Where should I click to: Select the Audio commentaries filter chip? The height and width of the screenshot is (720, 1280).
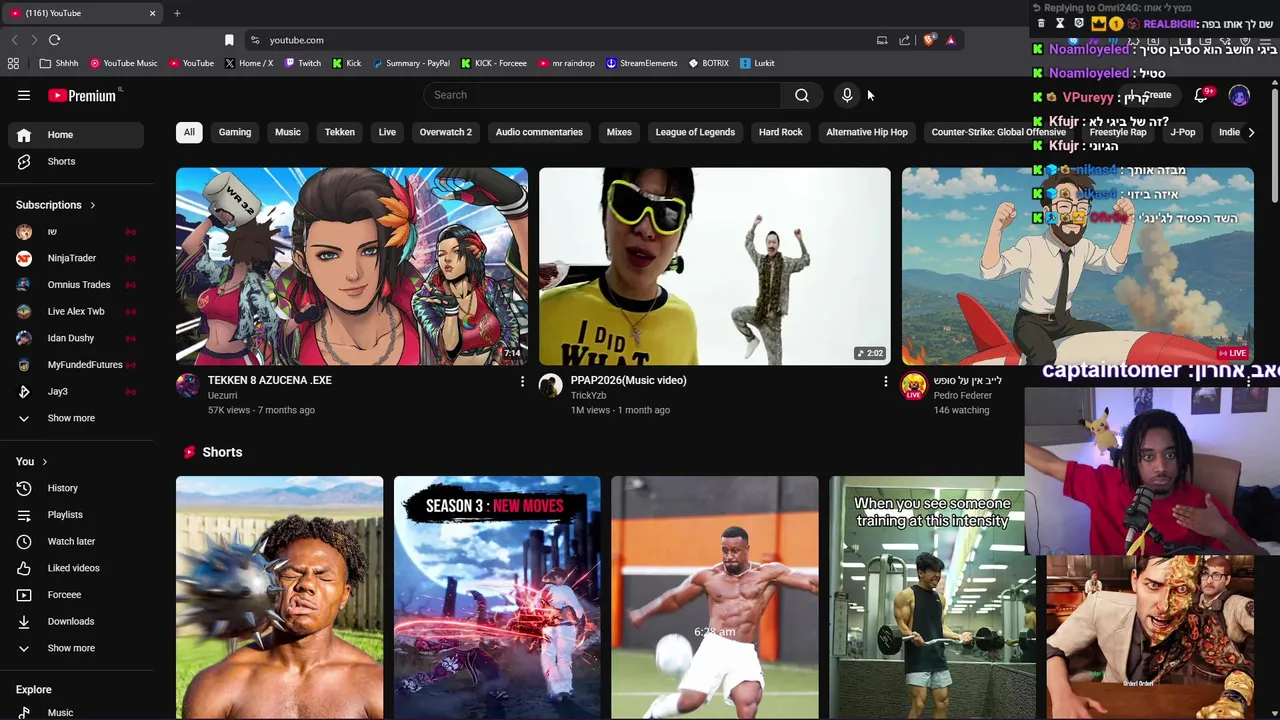(539, 132)
